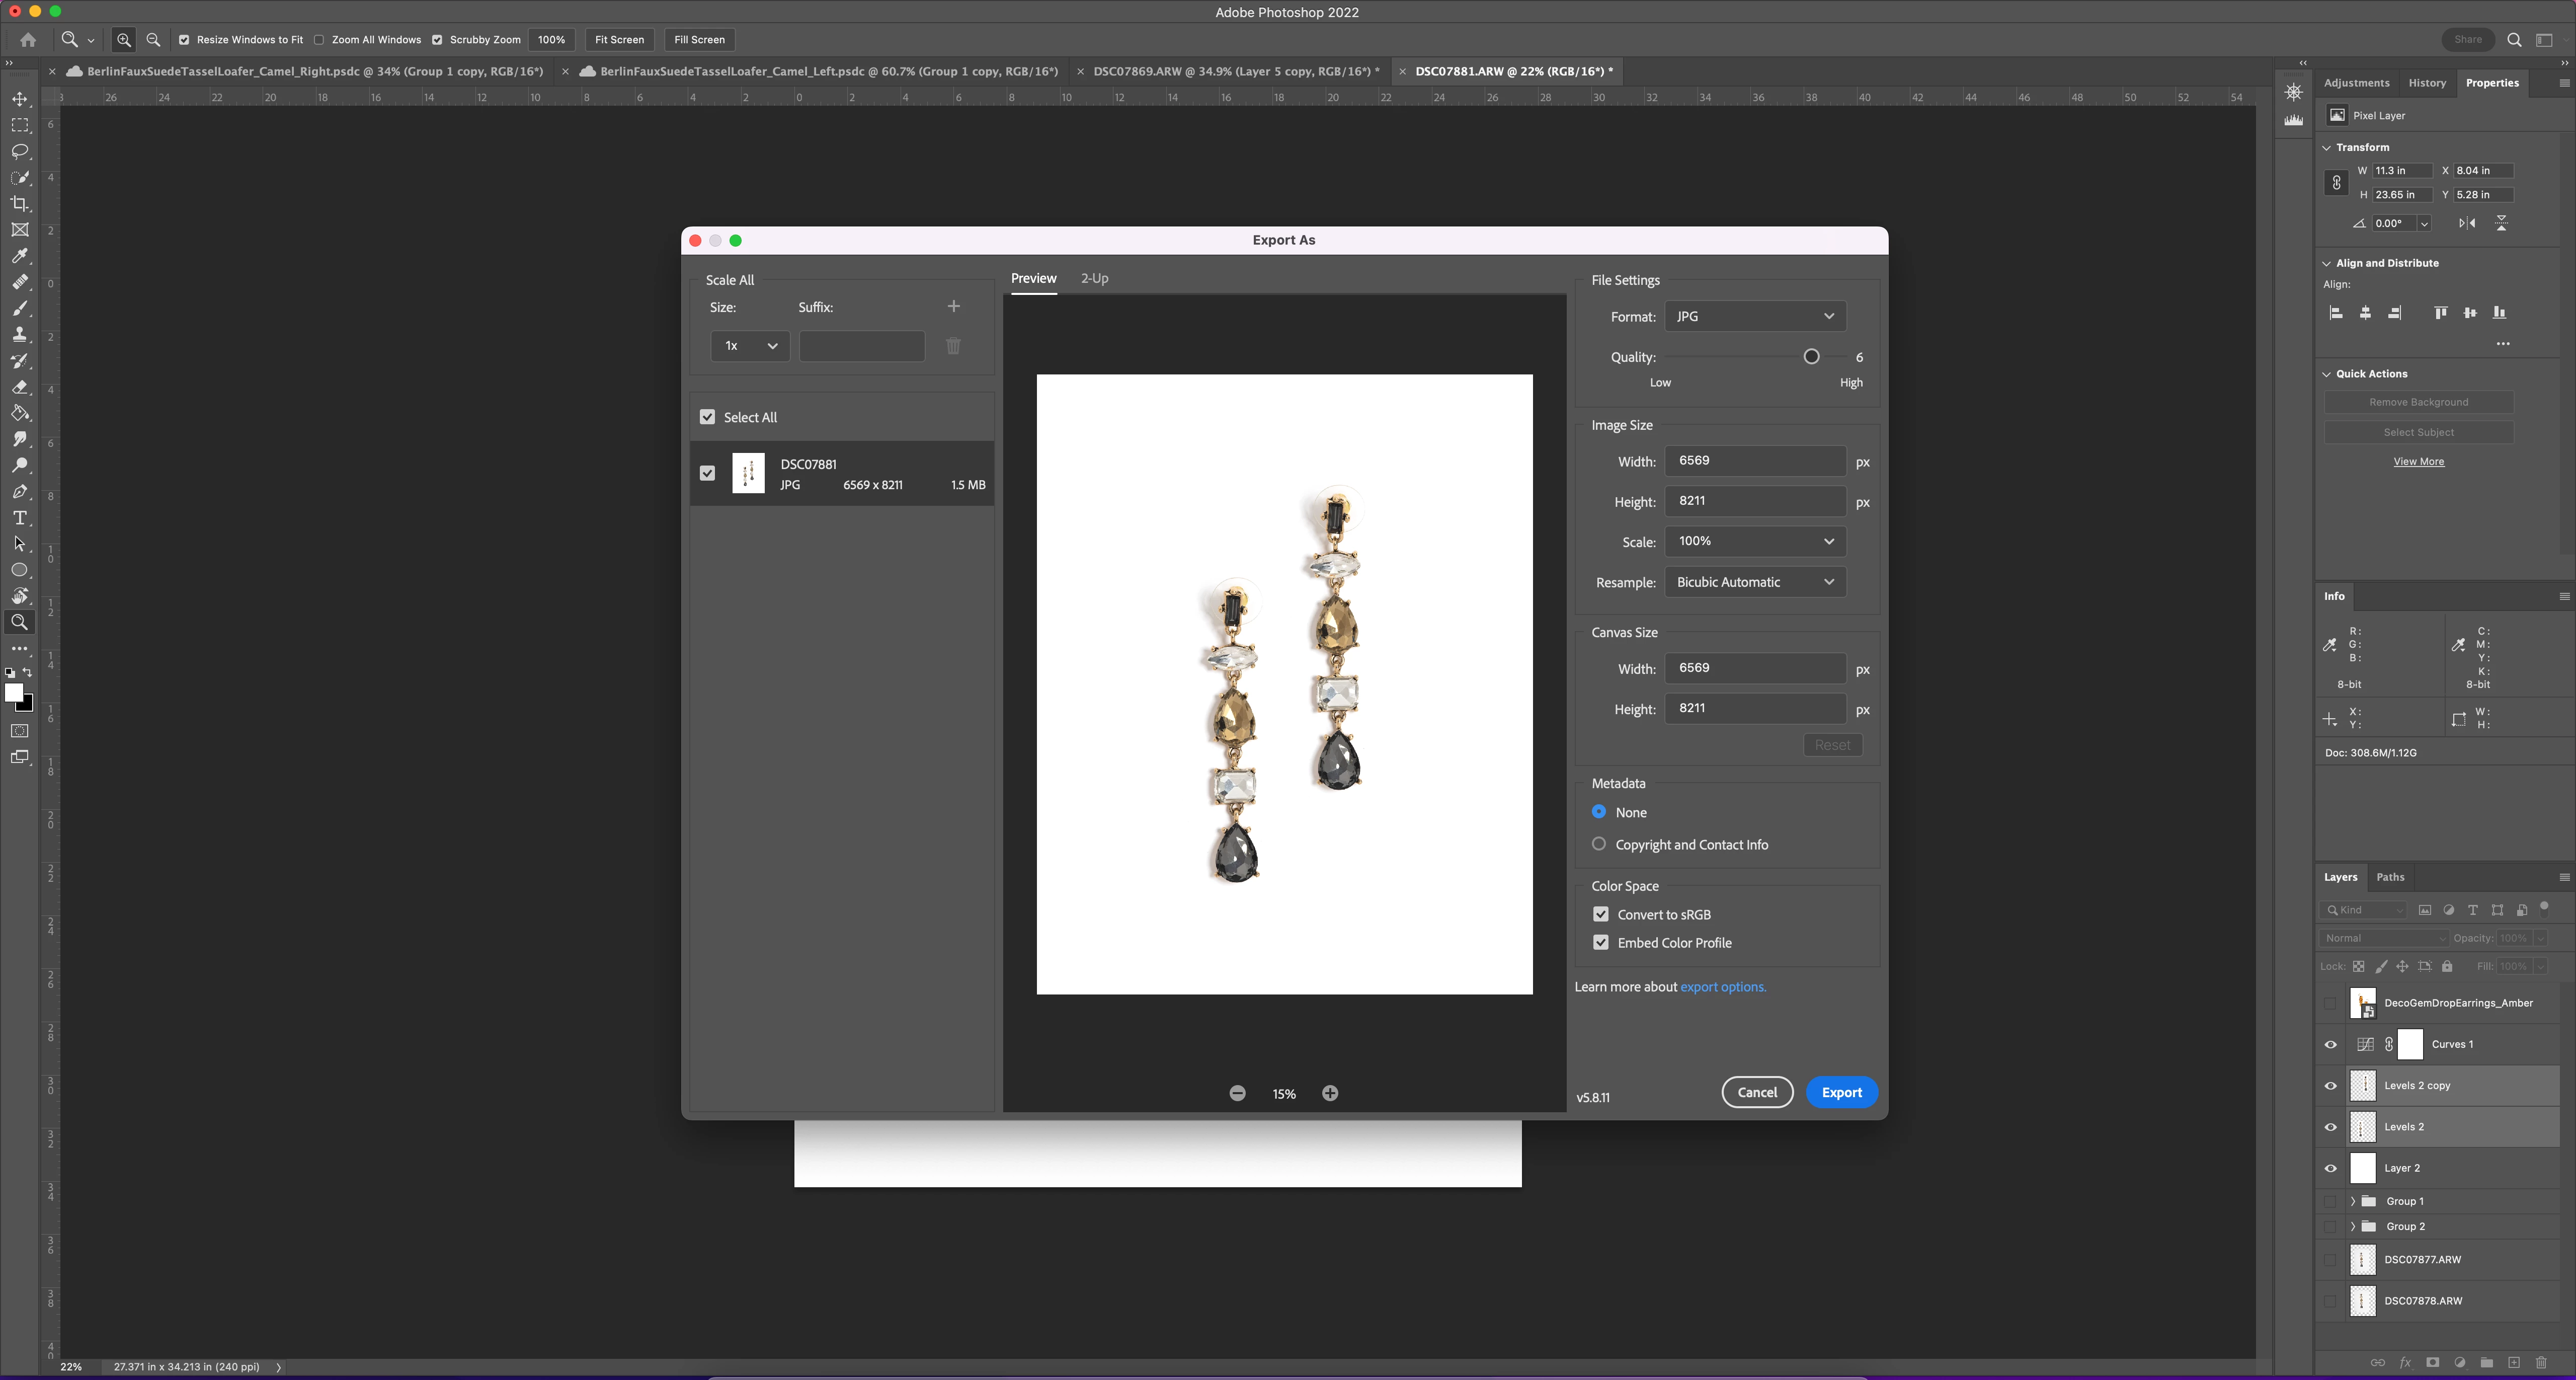Click the zoom out minus icon in preview
2576x1380 pixels.
[x=1237, y=1093]
